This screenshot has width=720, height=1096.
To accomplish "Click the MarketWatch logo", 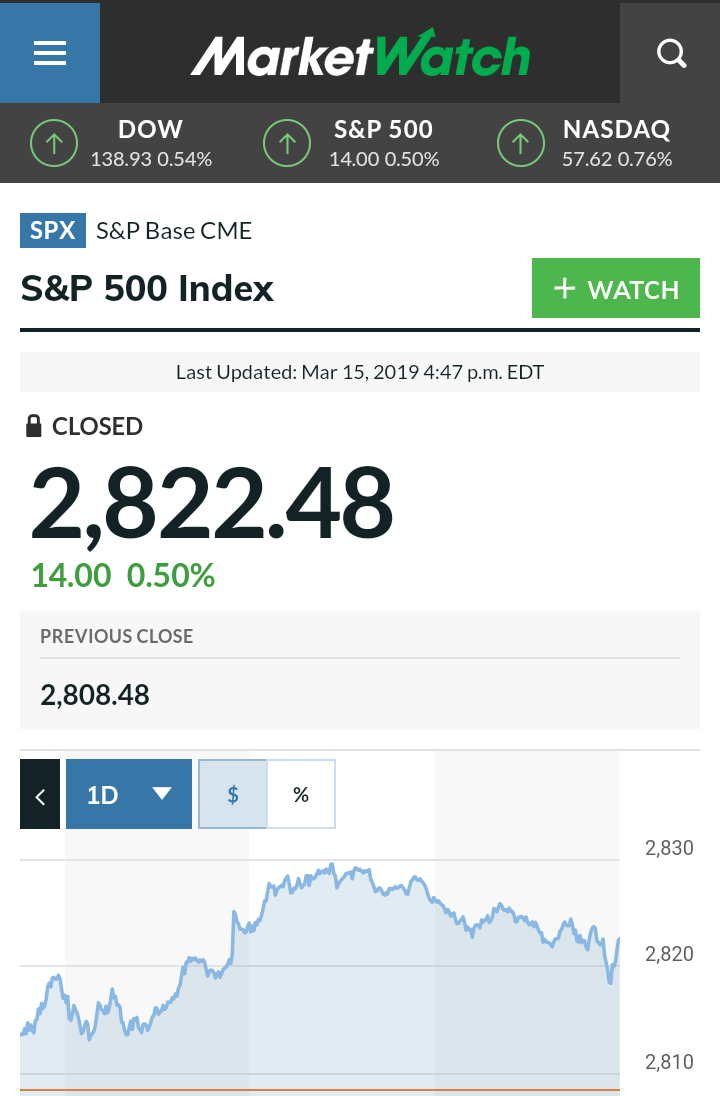I will point(360,53).
